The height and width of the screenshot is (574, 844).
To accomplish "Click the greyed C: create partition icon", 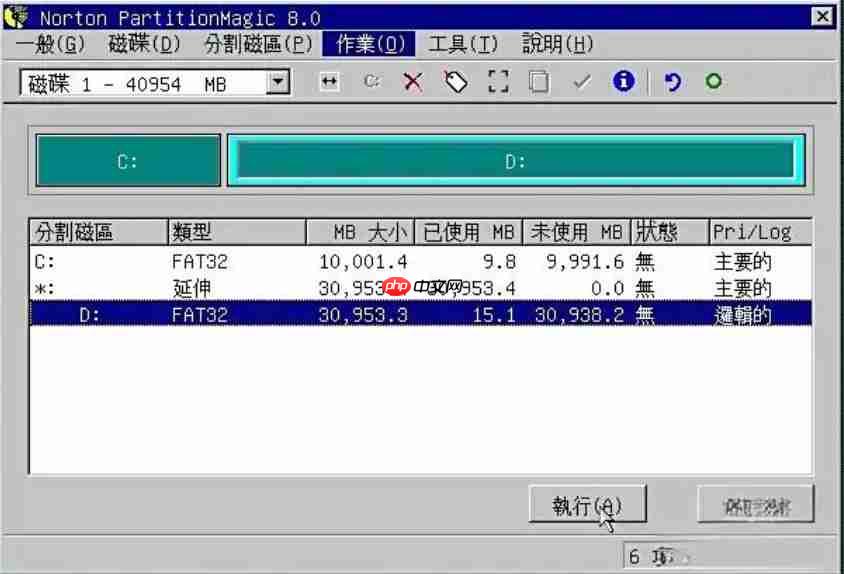I will click(x=371, y=81).
